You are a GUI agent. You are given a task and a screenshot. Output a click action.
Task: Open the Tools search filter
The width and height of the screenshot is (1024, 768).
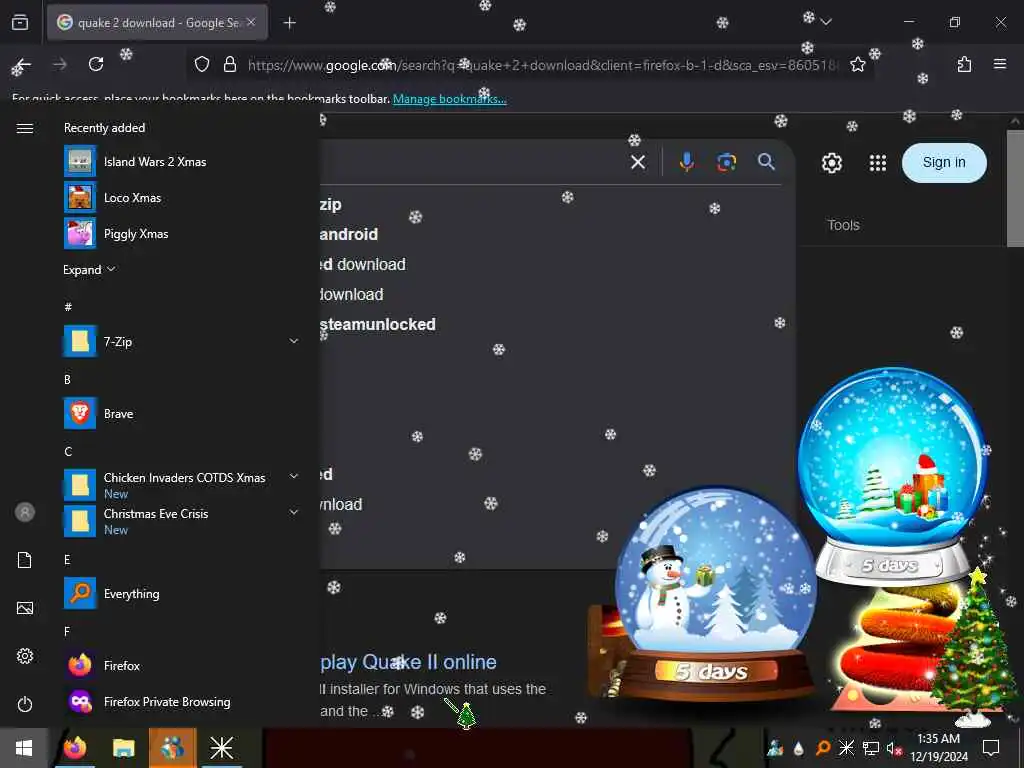click(x=843, y=225)
